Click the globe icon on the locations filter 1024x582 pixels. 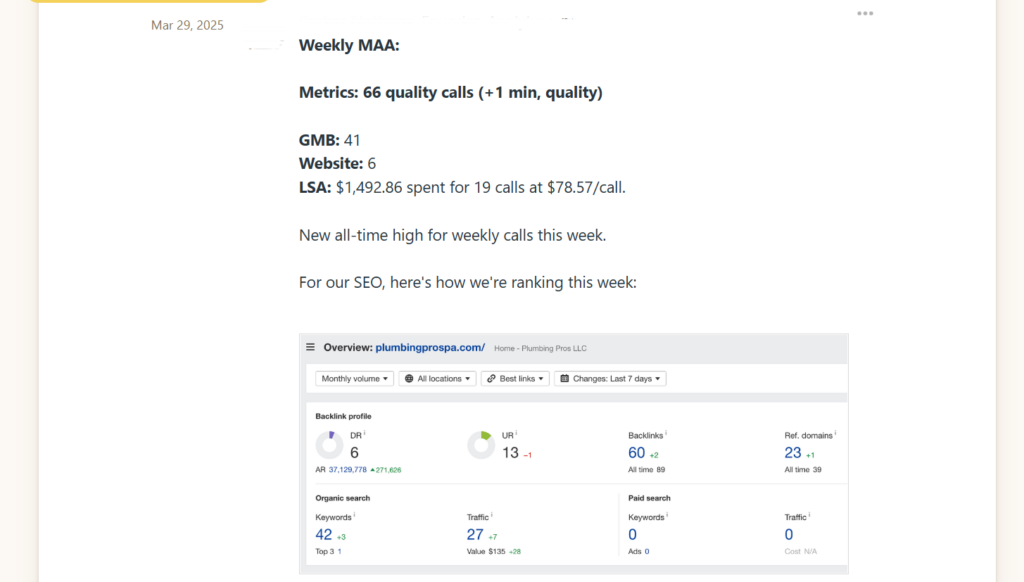click(x=410, y=378)
